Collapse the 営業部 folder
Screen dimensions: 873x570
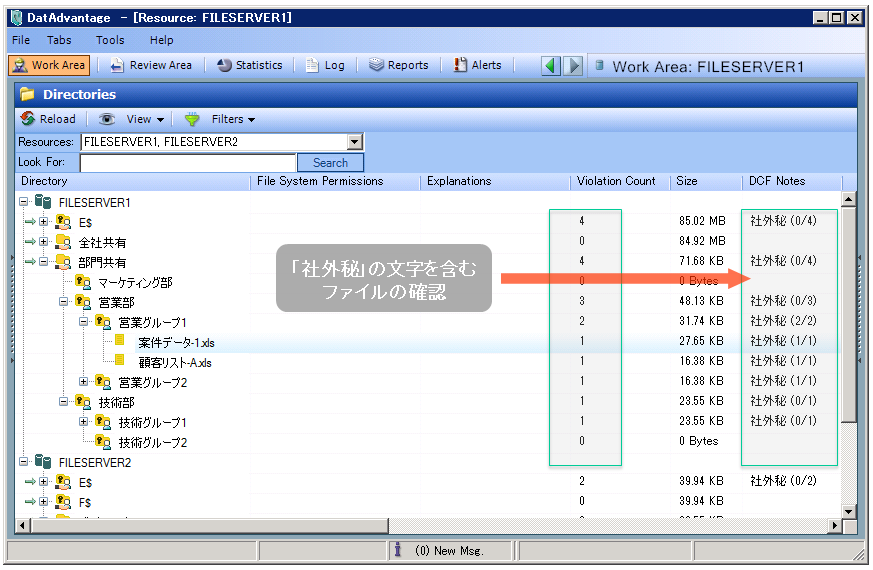pos(63,302)
